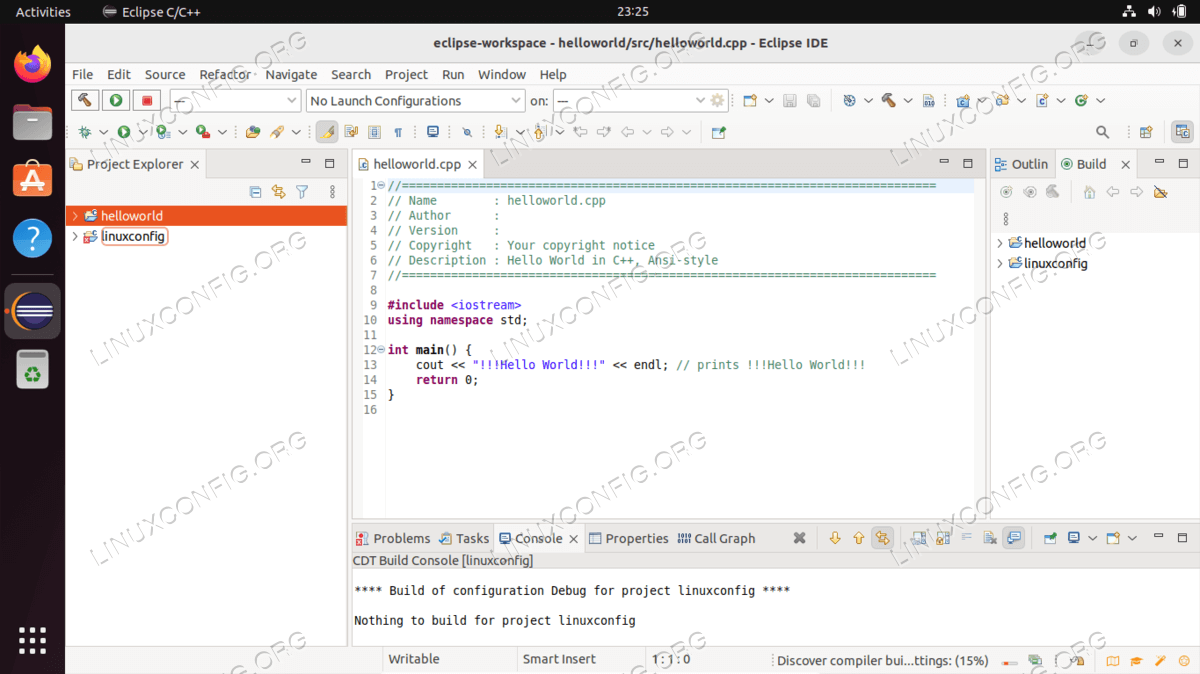1200x674 pixels.
Task: Close the Project Explorer view
Action: tap(195, 165)
